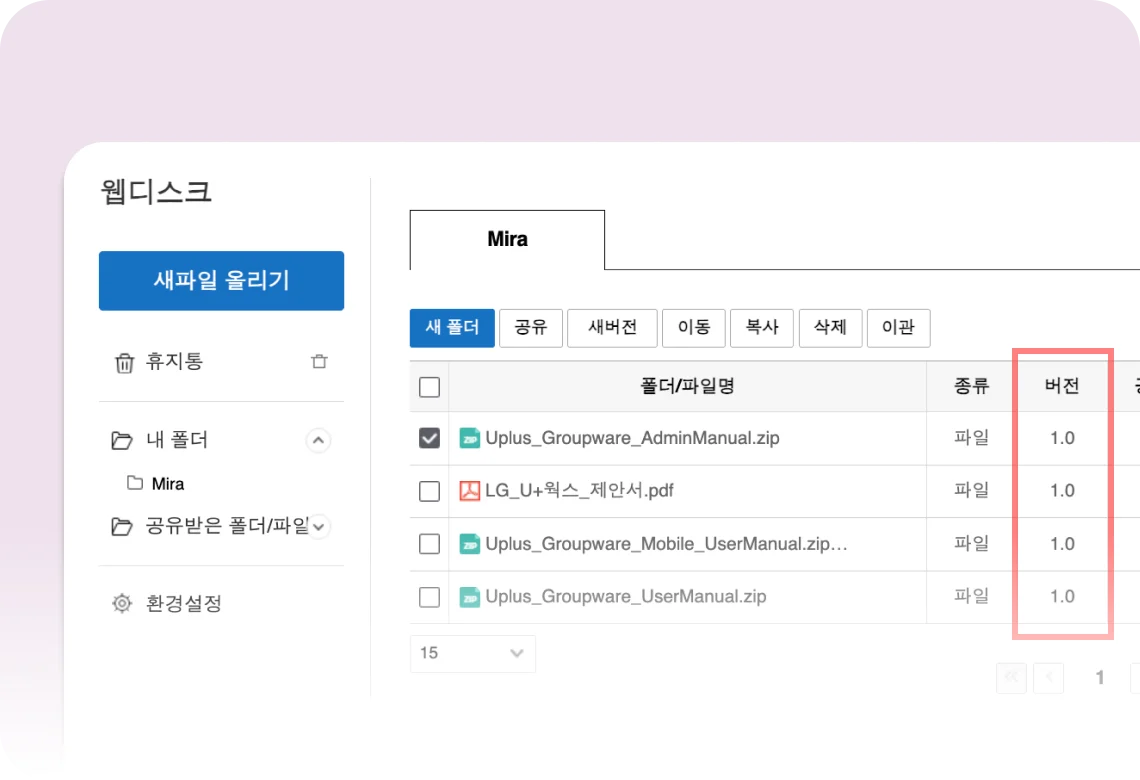Click the 삭제 delete button

830,328
